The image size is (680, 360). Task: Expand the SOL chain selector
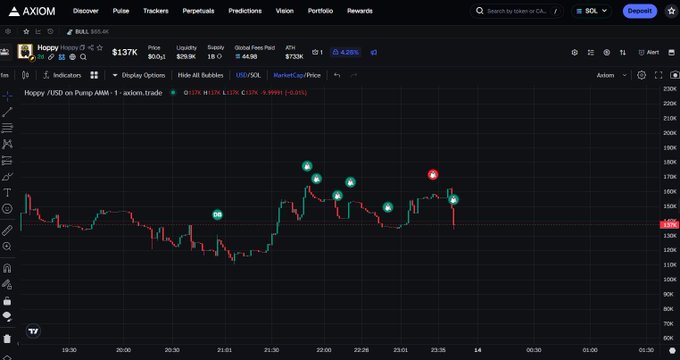coord(592,11)
